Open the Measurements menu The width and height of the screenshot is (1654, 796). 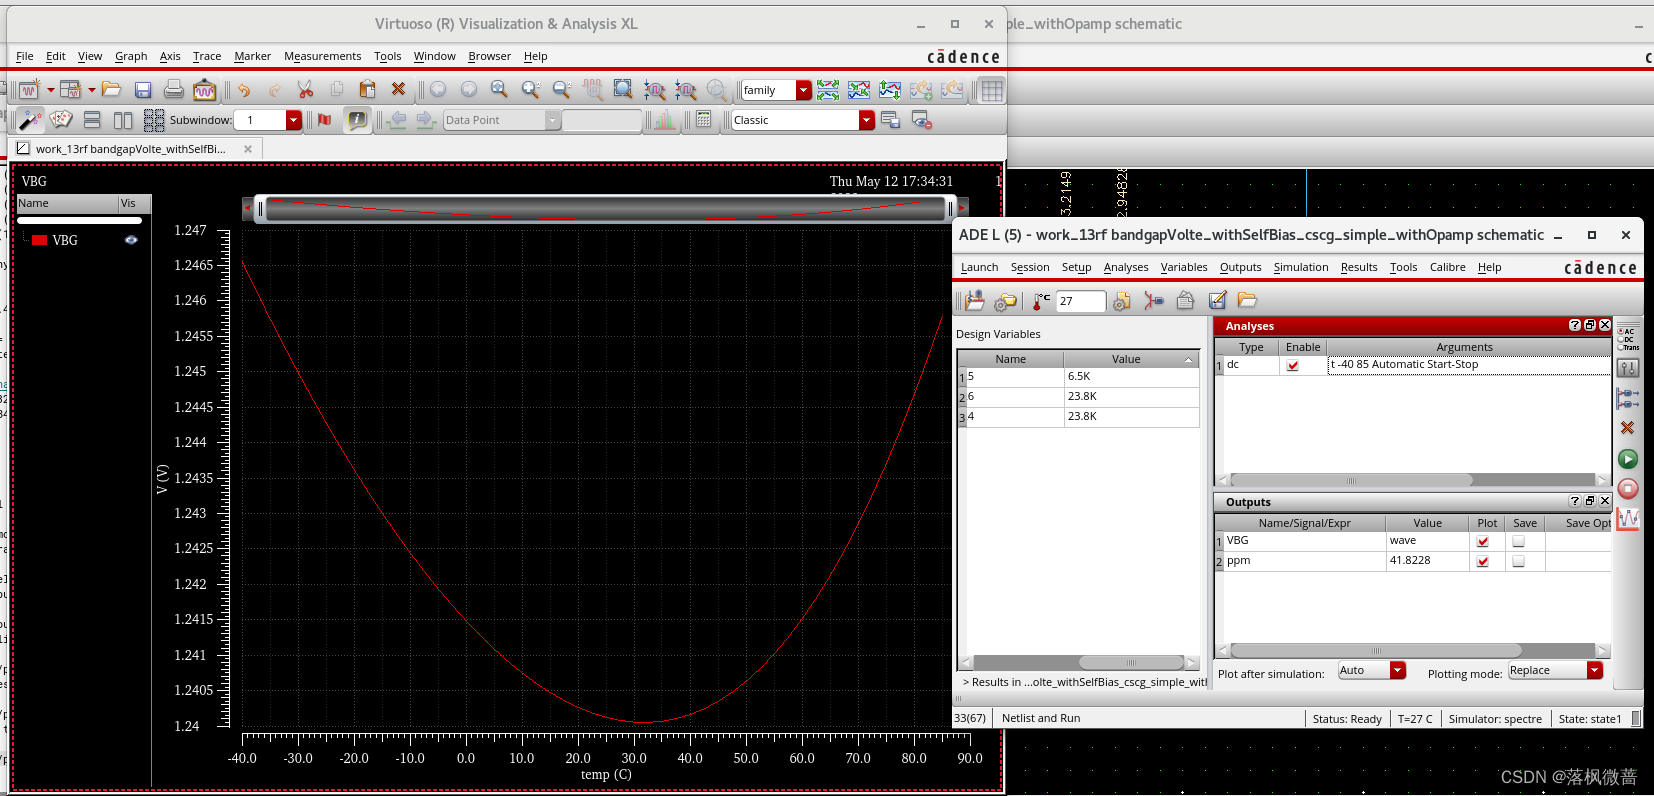tap(322, 56)
